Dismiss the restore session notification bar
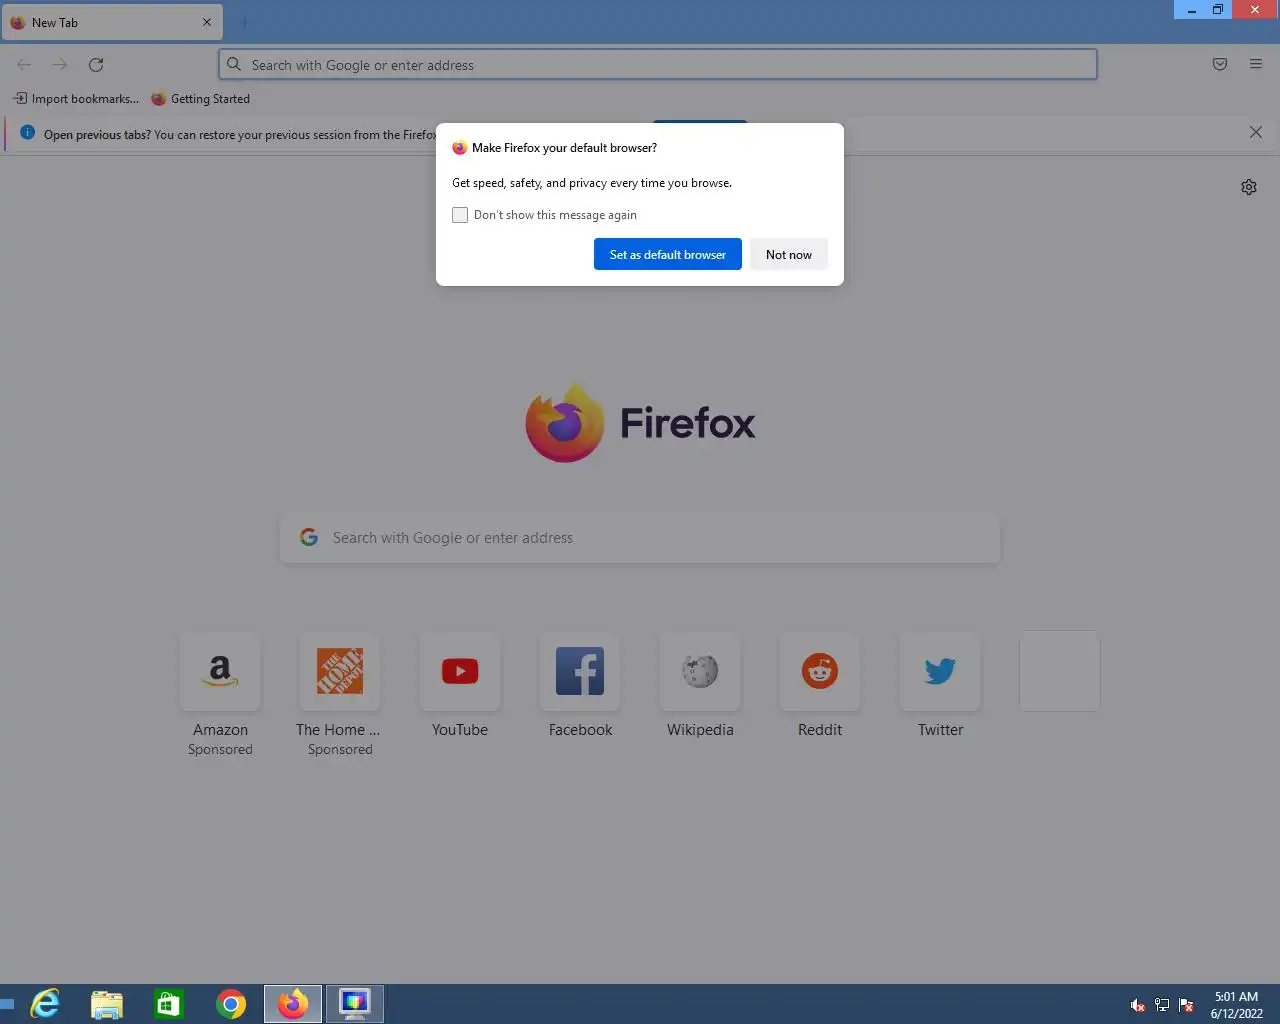The image size is (1280, 1024). pos(1256,132)
